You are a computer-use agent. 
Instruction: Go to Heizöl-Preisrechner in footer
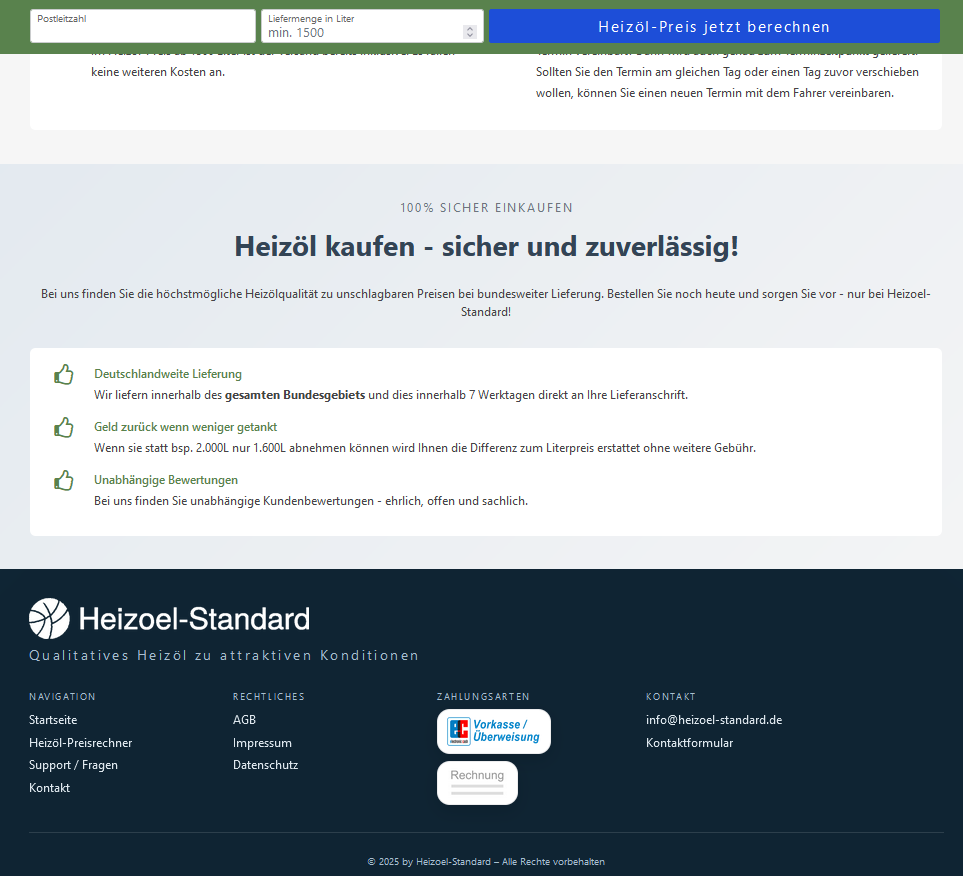pyautogui.click(x=80, y=743)
